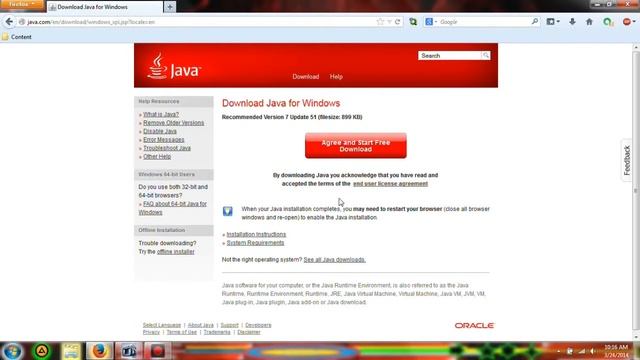Open the green extension icon beside the address bar

pyautogui.click(x=413, y=22)
